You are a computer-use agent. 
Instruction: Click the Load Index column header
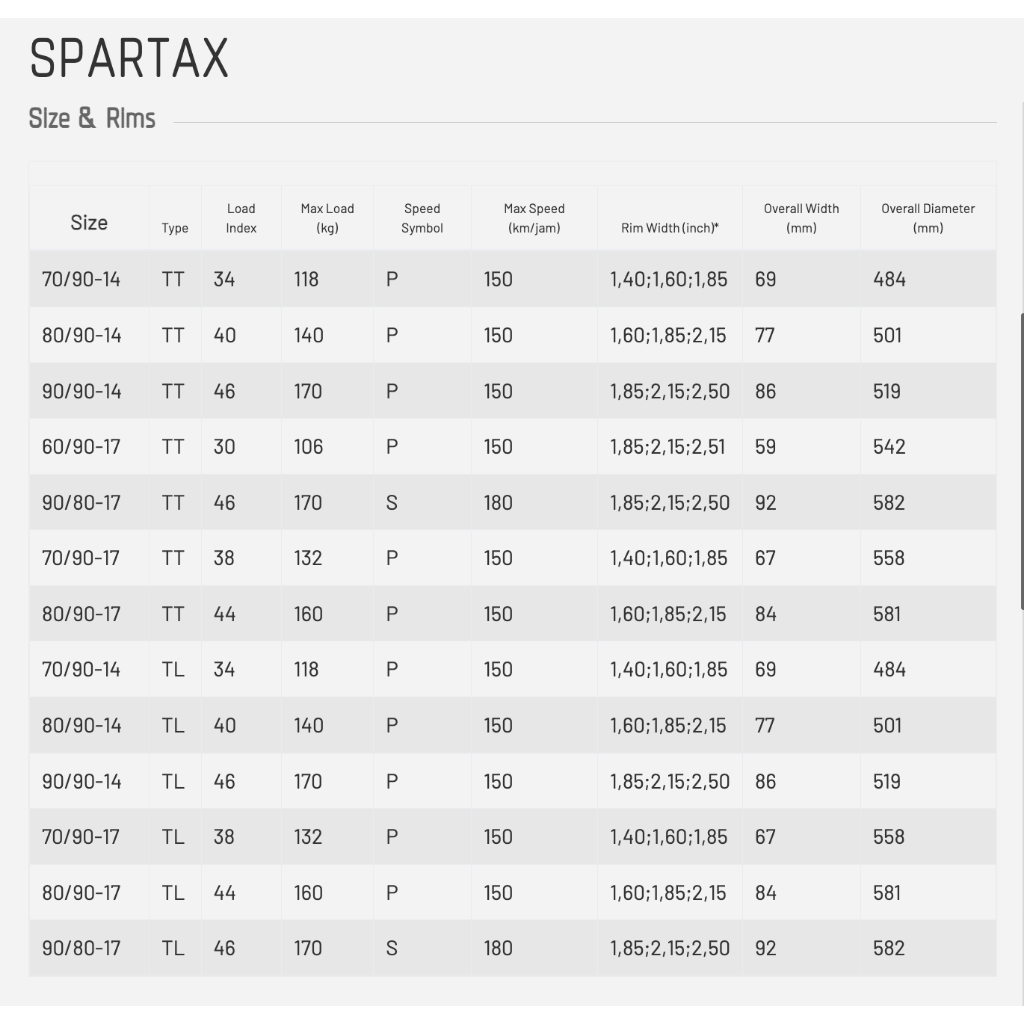pos(241,218)
